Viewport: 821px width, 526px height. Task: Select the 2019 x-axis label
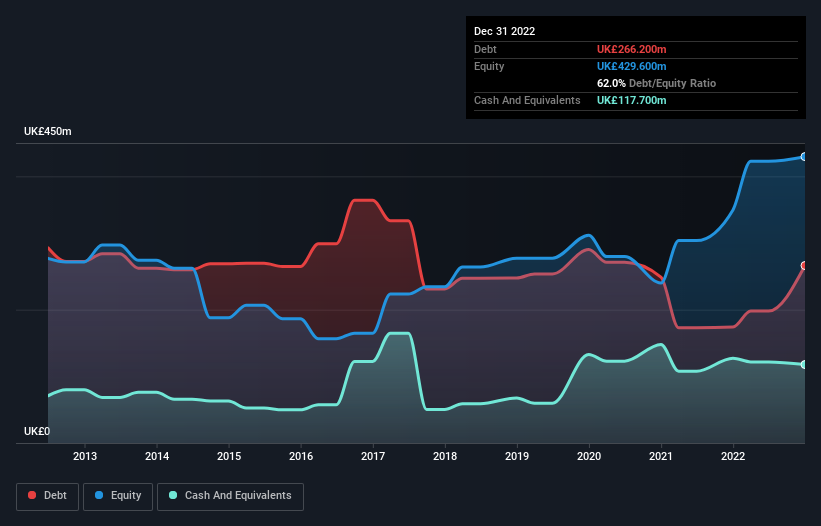[517, 456]
